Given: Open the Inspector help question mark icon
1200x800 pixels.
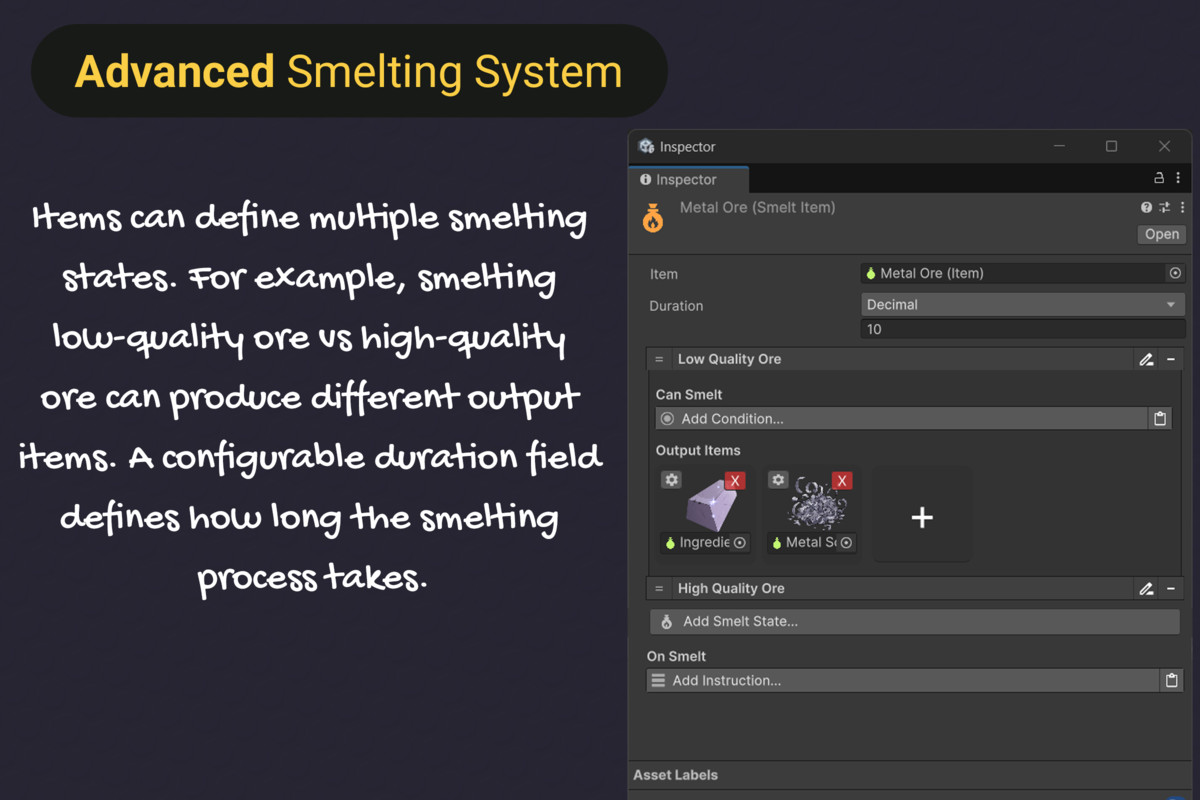Looking at the screenshot, I should (1144, 207).
